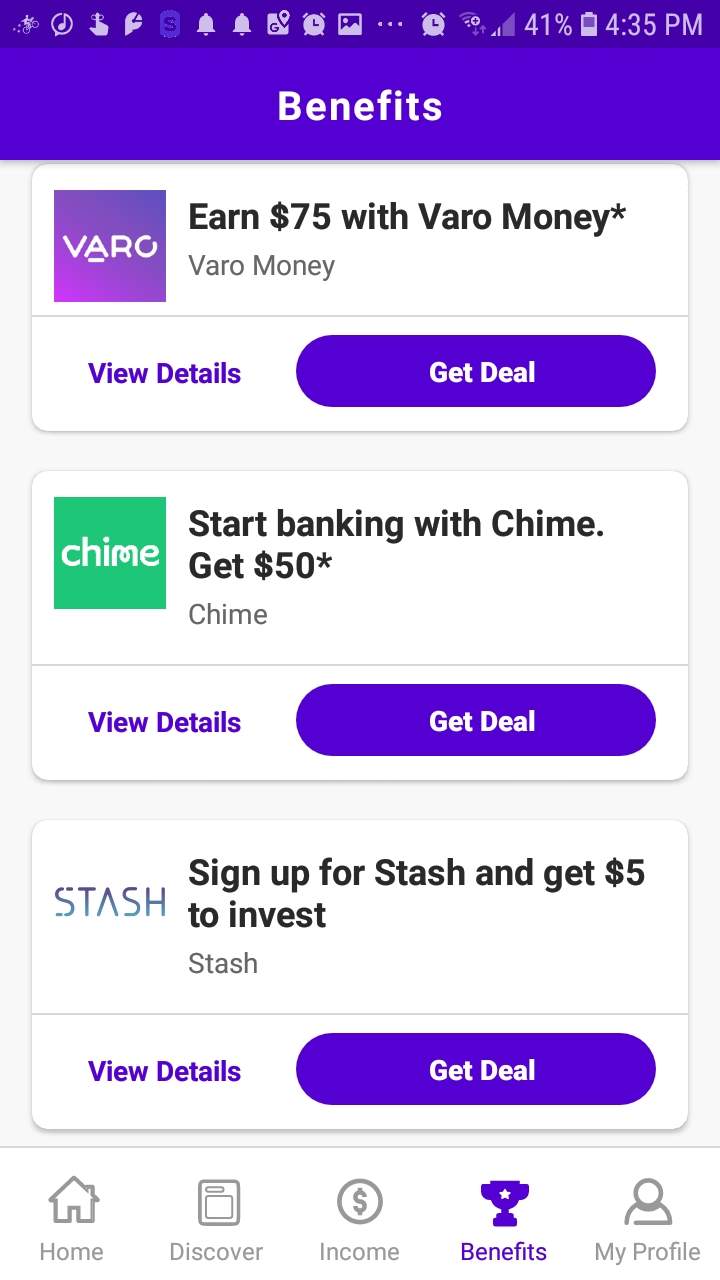View Details for Chime offer
This screenshot has width=720, height=1280.
click(165, 722)
